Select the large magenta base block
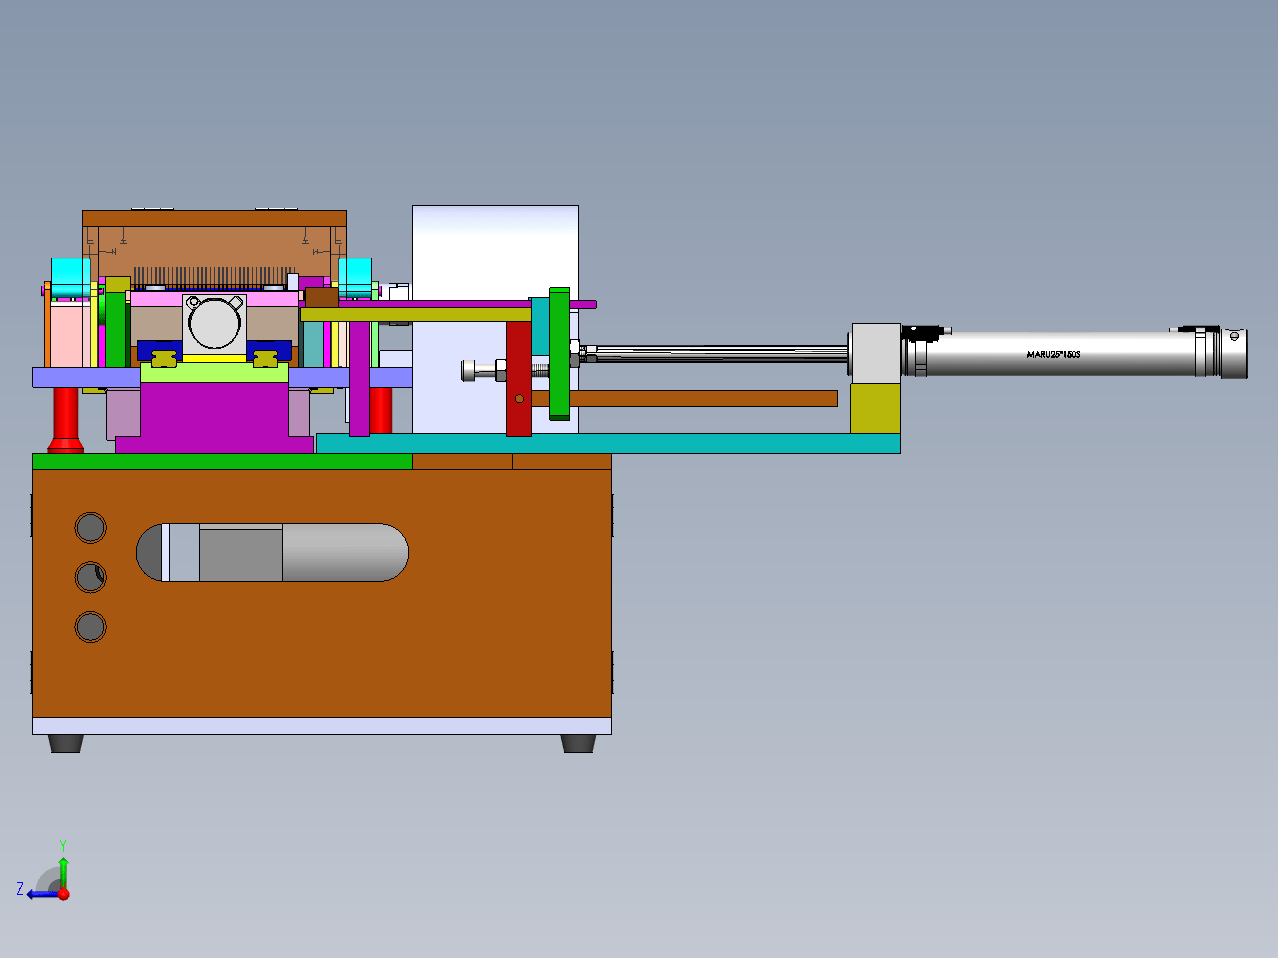Screen dimensions: 1278x958 tap(214, 418)
